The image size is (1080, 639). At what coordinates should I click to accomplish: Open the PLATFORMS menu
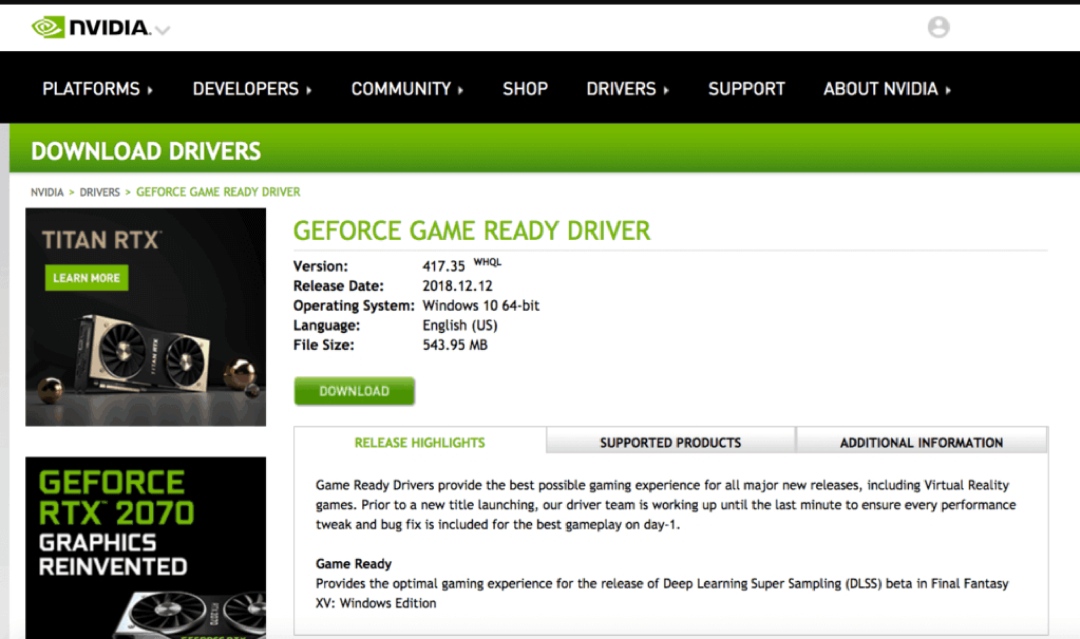pyautogui.click(x=97, y=89)
